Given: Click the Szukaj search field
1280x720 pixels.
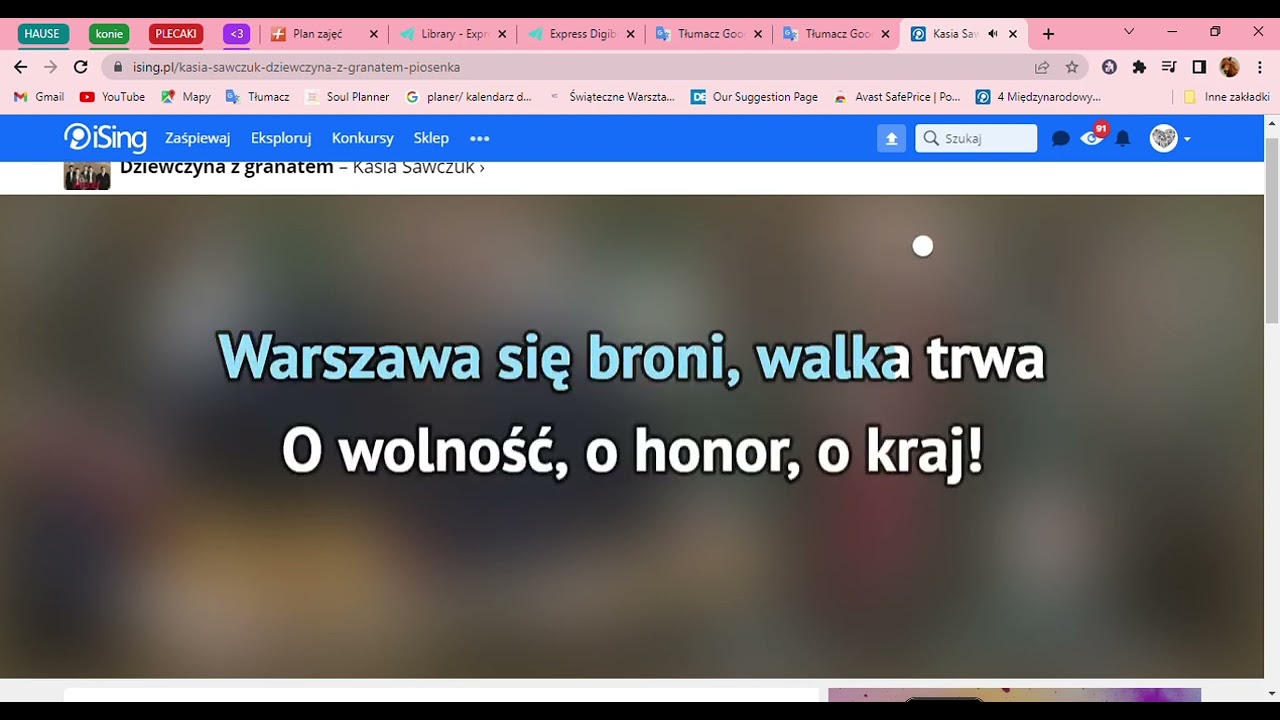Looking at the screenshot, I should tap(976, 138).
